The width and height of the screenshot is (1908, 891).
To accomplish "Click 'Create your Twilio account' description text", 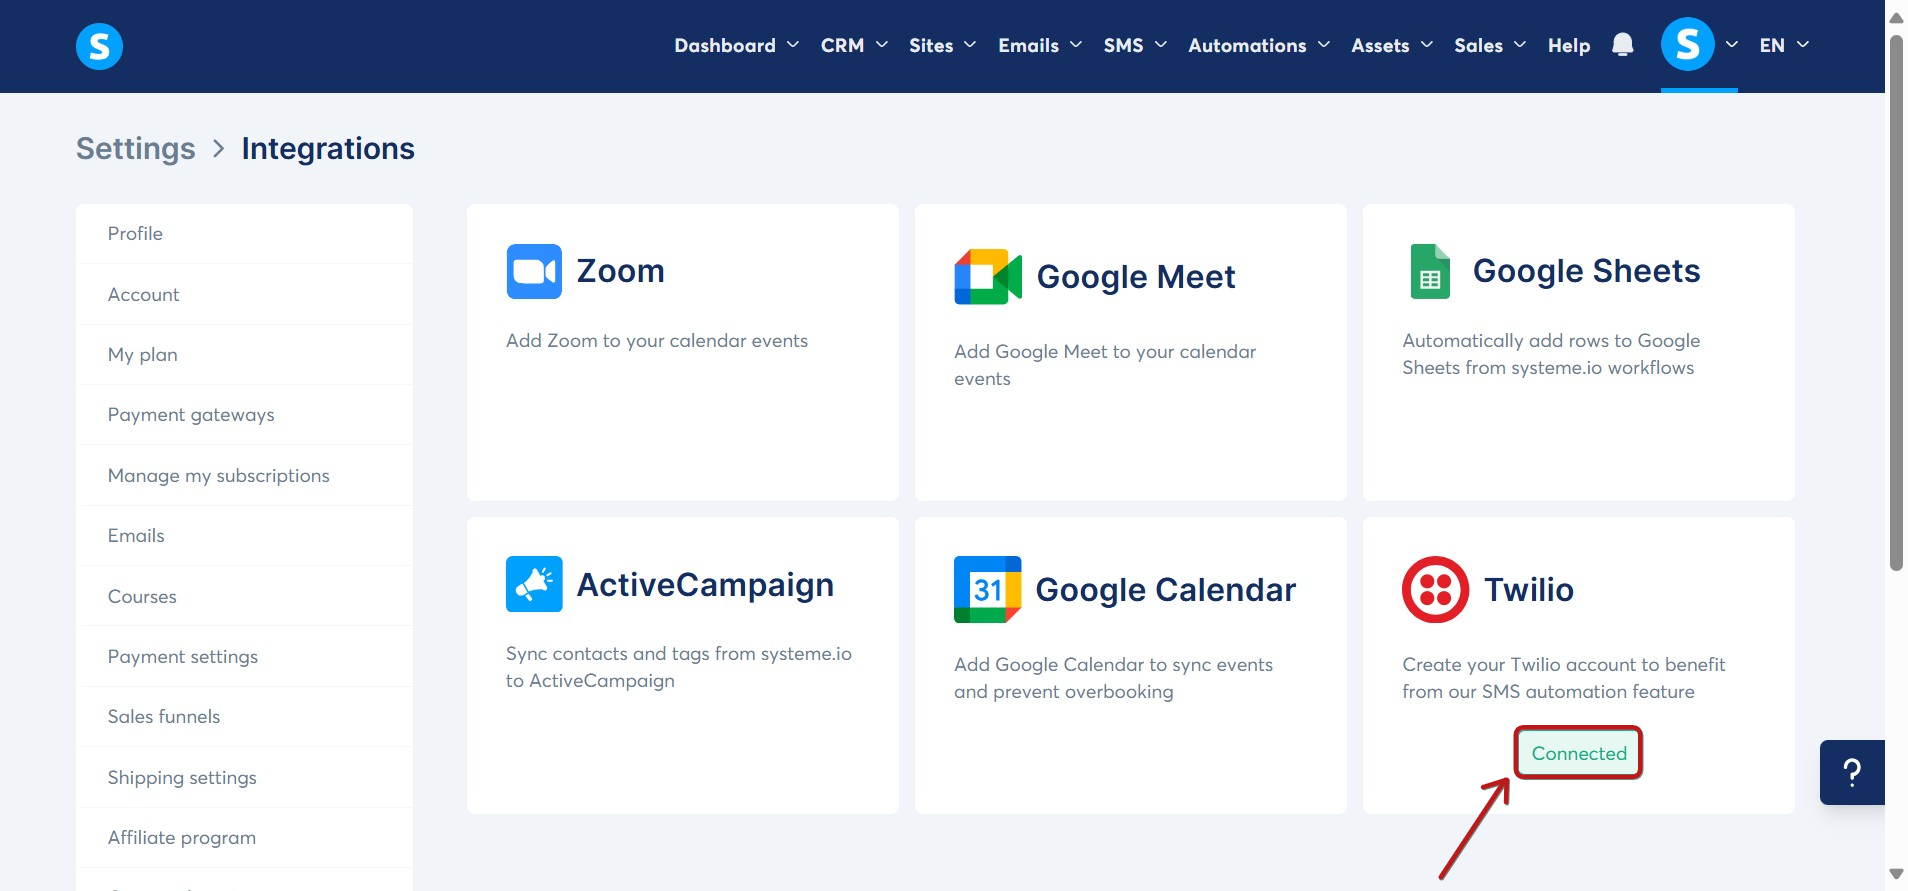I will pyautogui.click(x=1563, y=678).
